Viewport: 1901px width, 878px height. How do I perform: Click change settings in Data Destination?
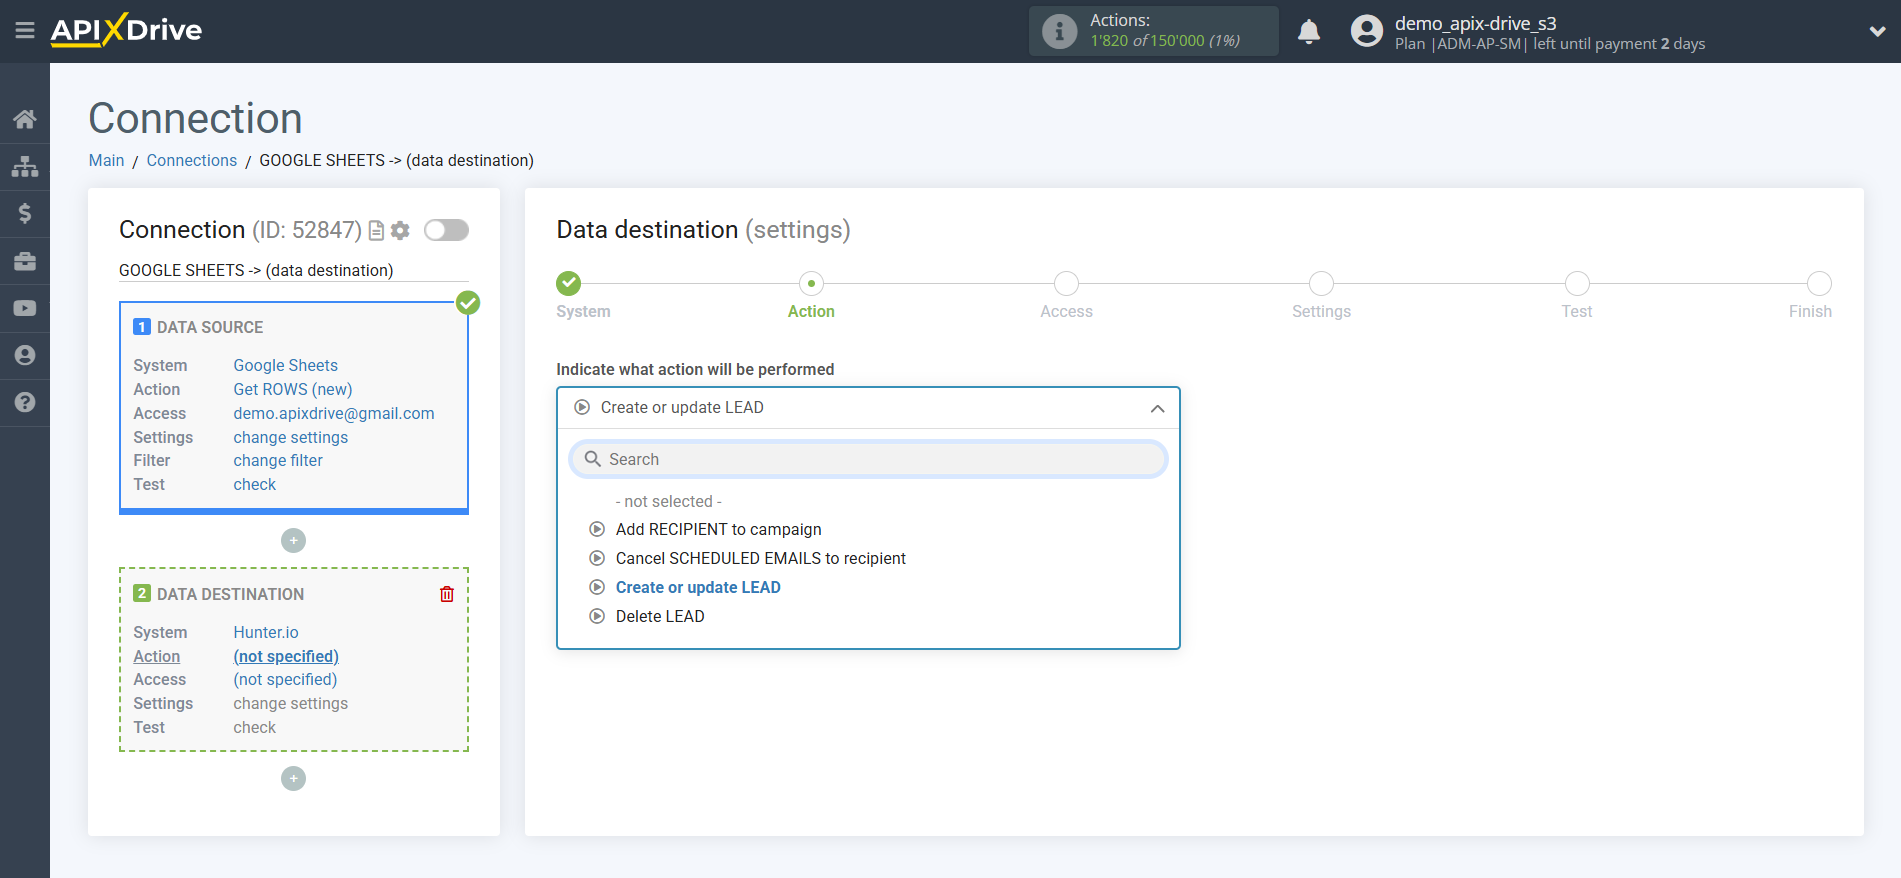(291, 703)
